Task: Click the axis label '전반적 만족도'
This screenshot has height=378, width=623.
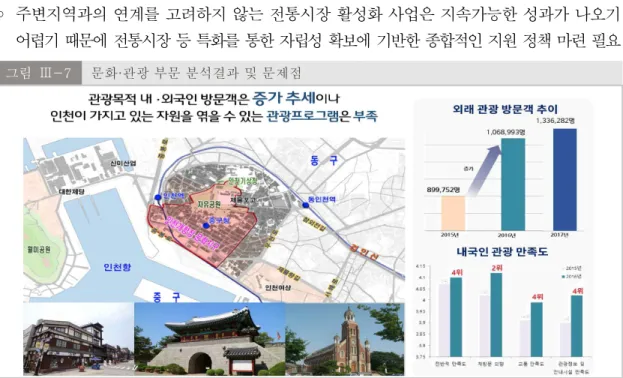Action: 450,364
